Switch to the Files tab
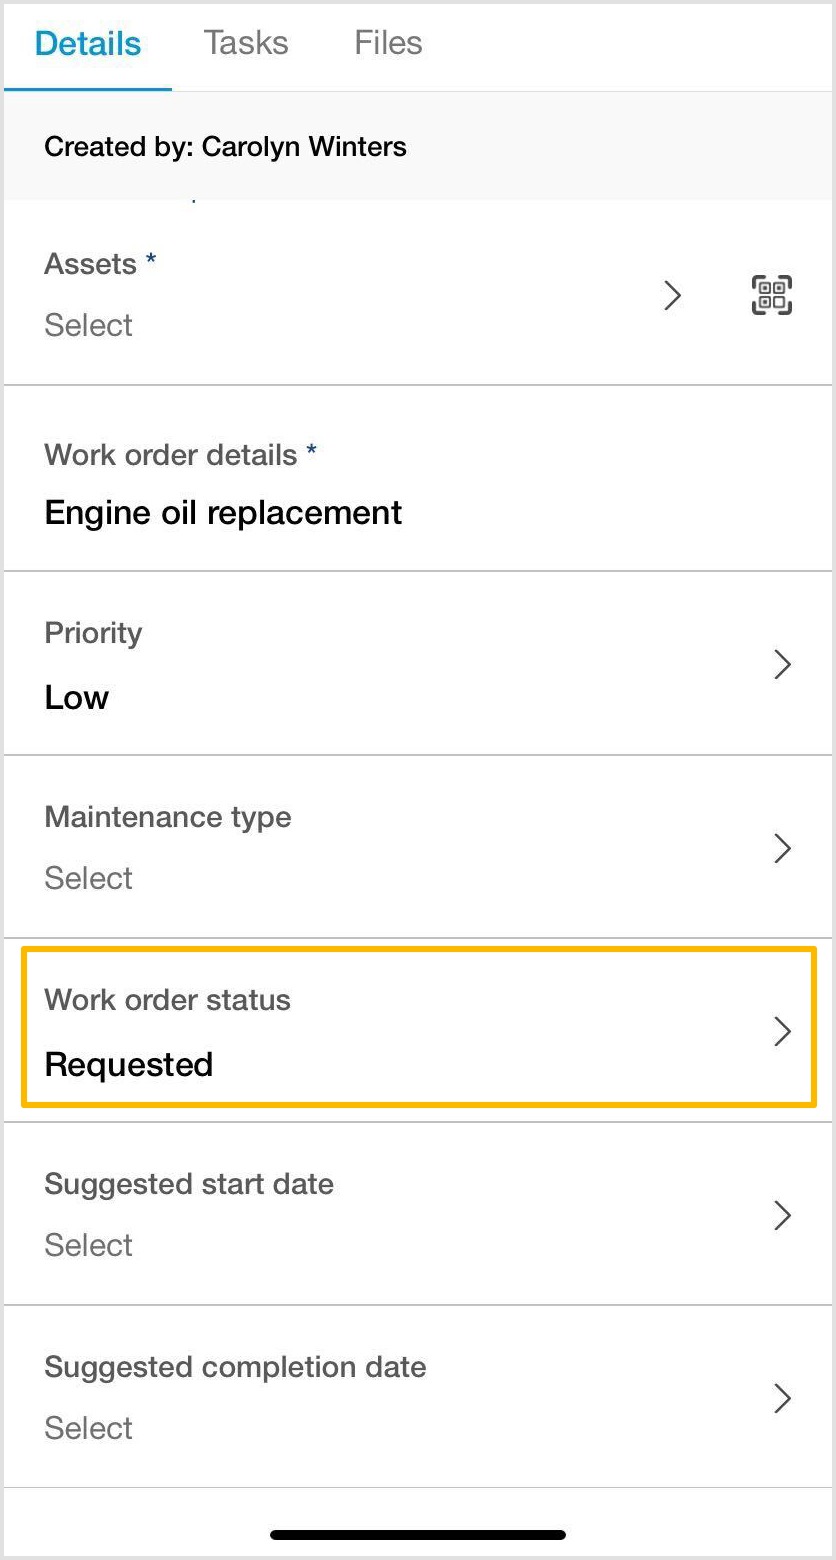The height and width of the screenshot is (1560, 836). pos(387,42)
